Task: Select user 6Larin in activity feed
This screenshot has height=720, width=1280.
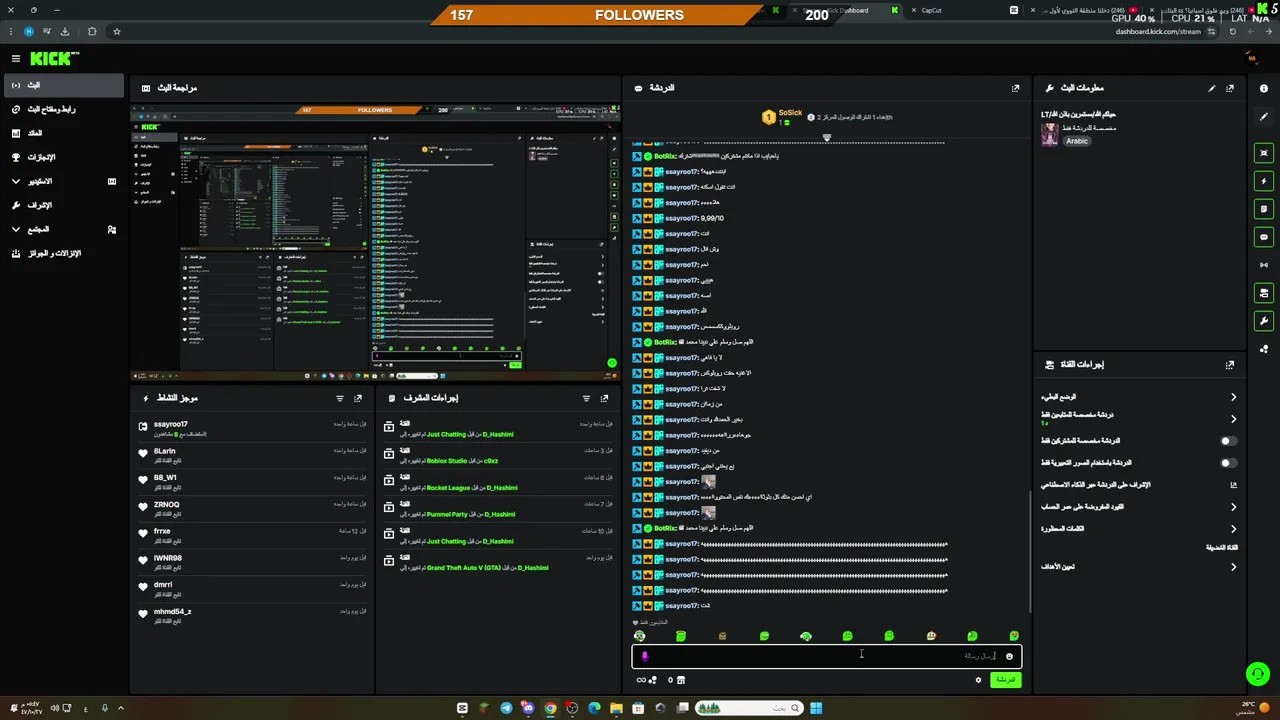Action: click(x=164, y=451)
